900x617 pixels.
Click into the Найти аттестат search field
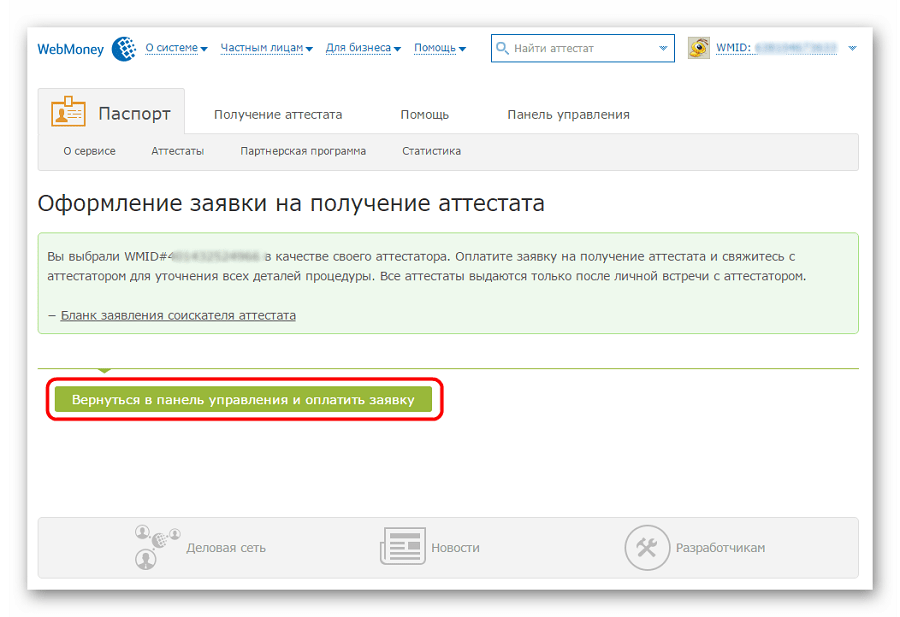point(580,48)
